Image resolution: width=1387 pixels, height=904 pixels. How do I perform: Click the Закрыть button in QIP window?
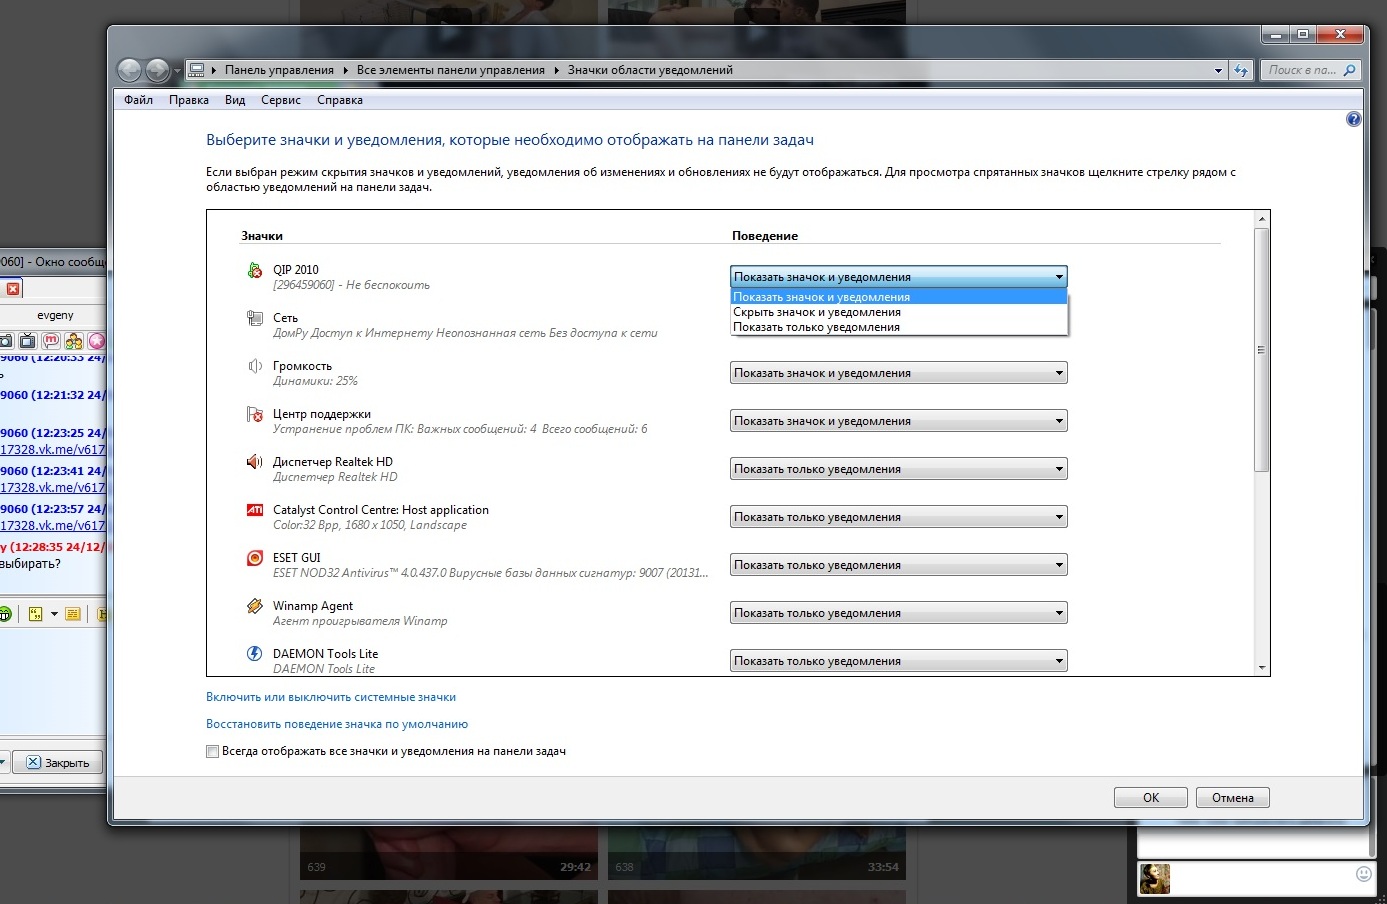[58, 762]
